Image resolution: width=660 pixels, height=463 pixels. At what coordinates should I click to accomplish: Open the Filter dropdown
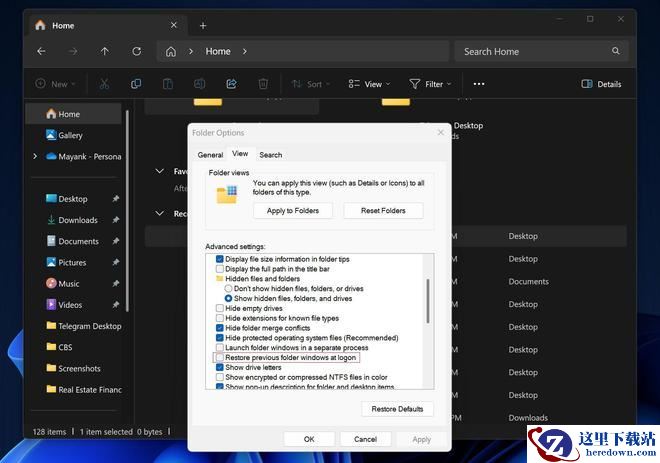430,84
